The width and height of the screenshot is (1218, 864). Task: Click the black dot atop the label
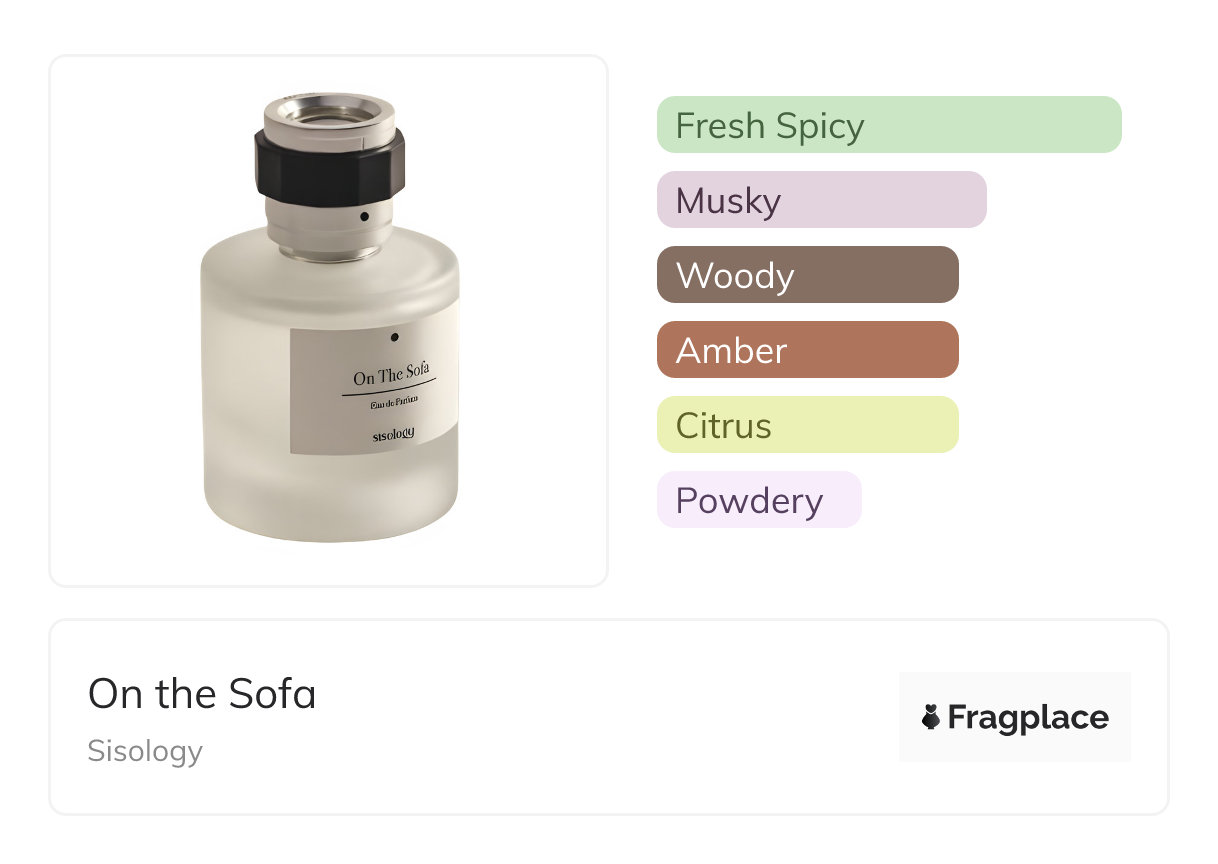[394, 337]
